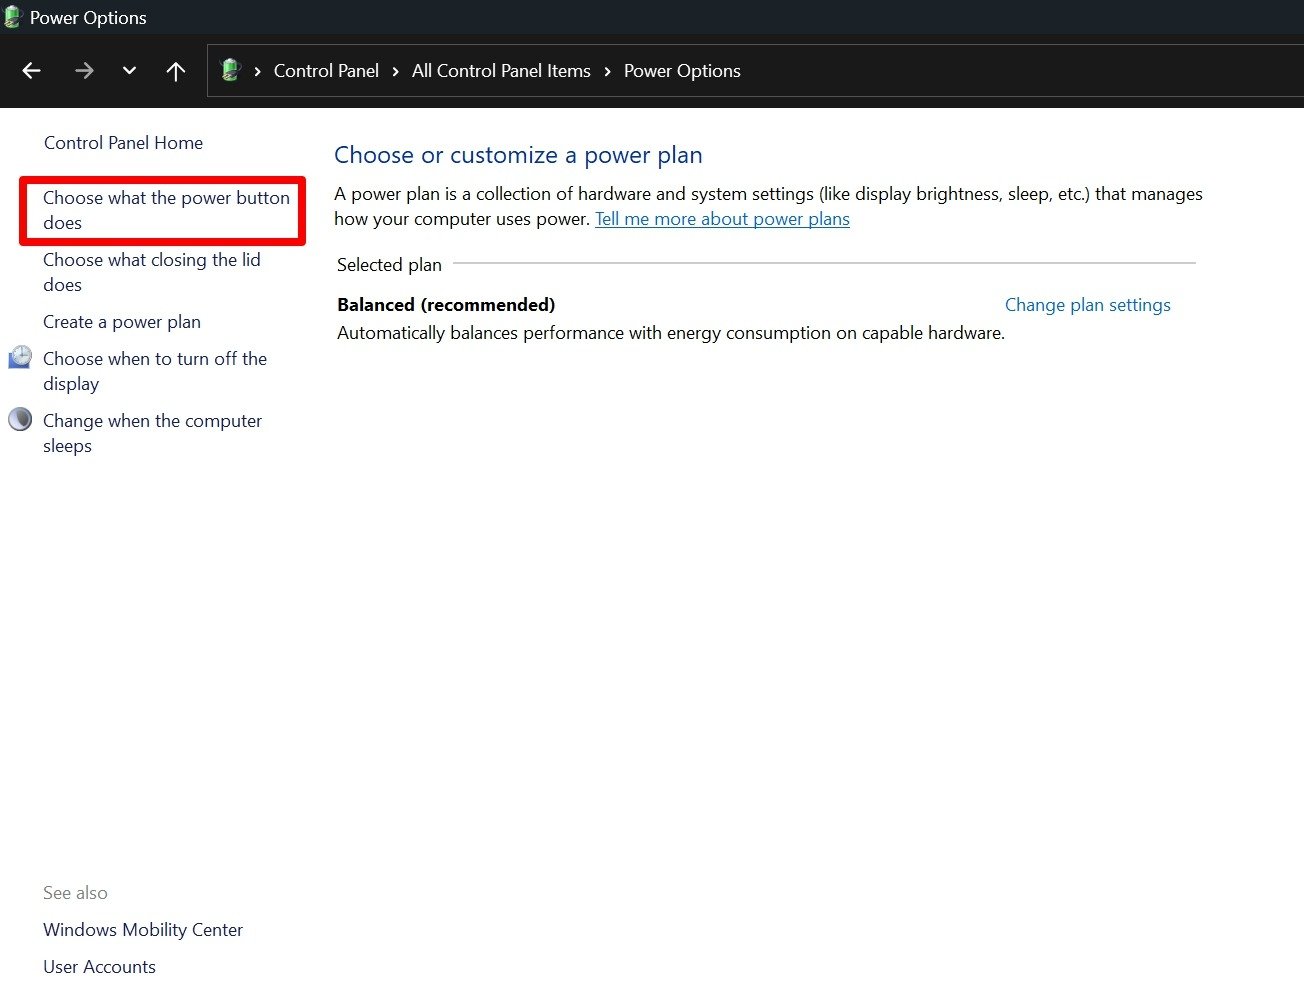1304x990 pixels.
Task: Click the 'Choose or customize a power plan' heading
Action: point(518,155)
